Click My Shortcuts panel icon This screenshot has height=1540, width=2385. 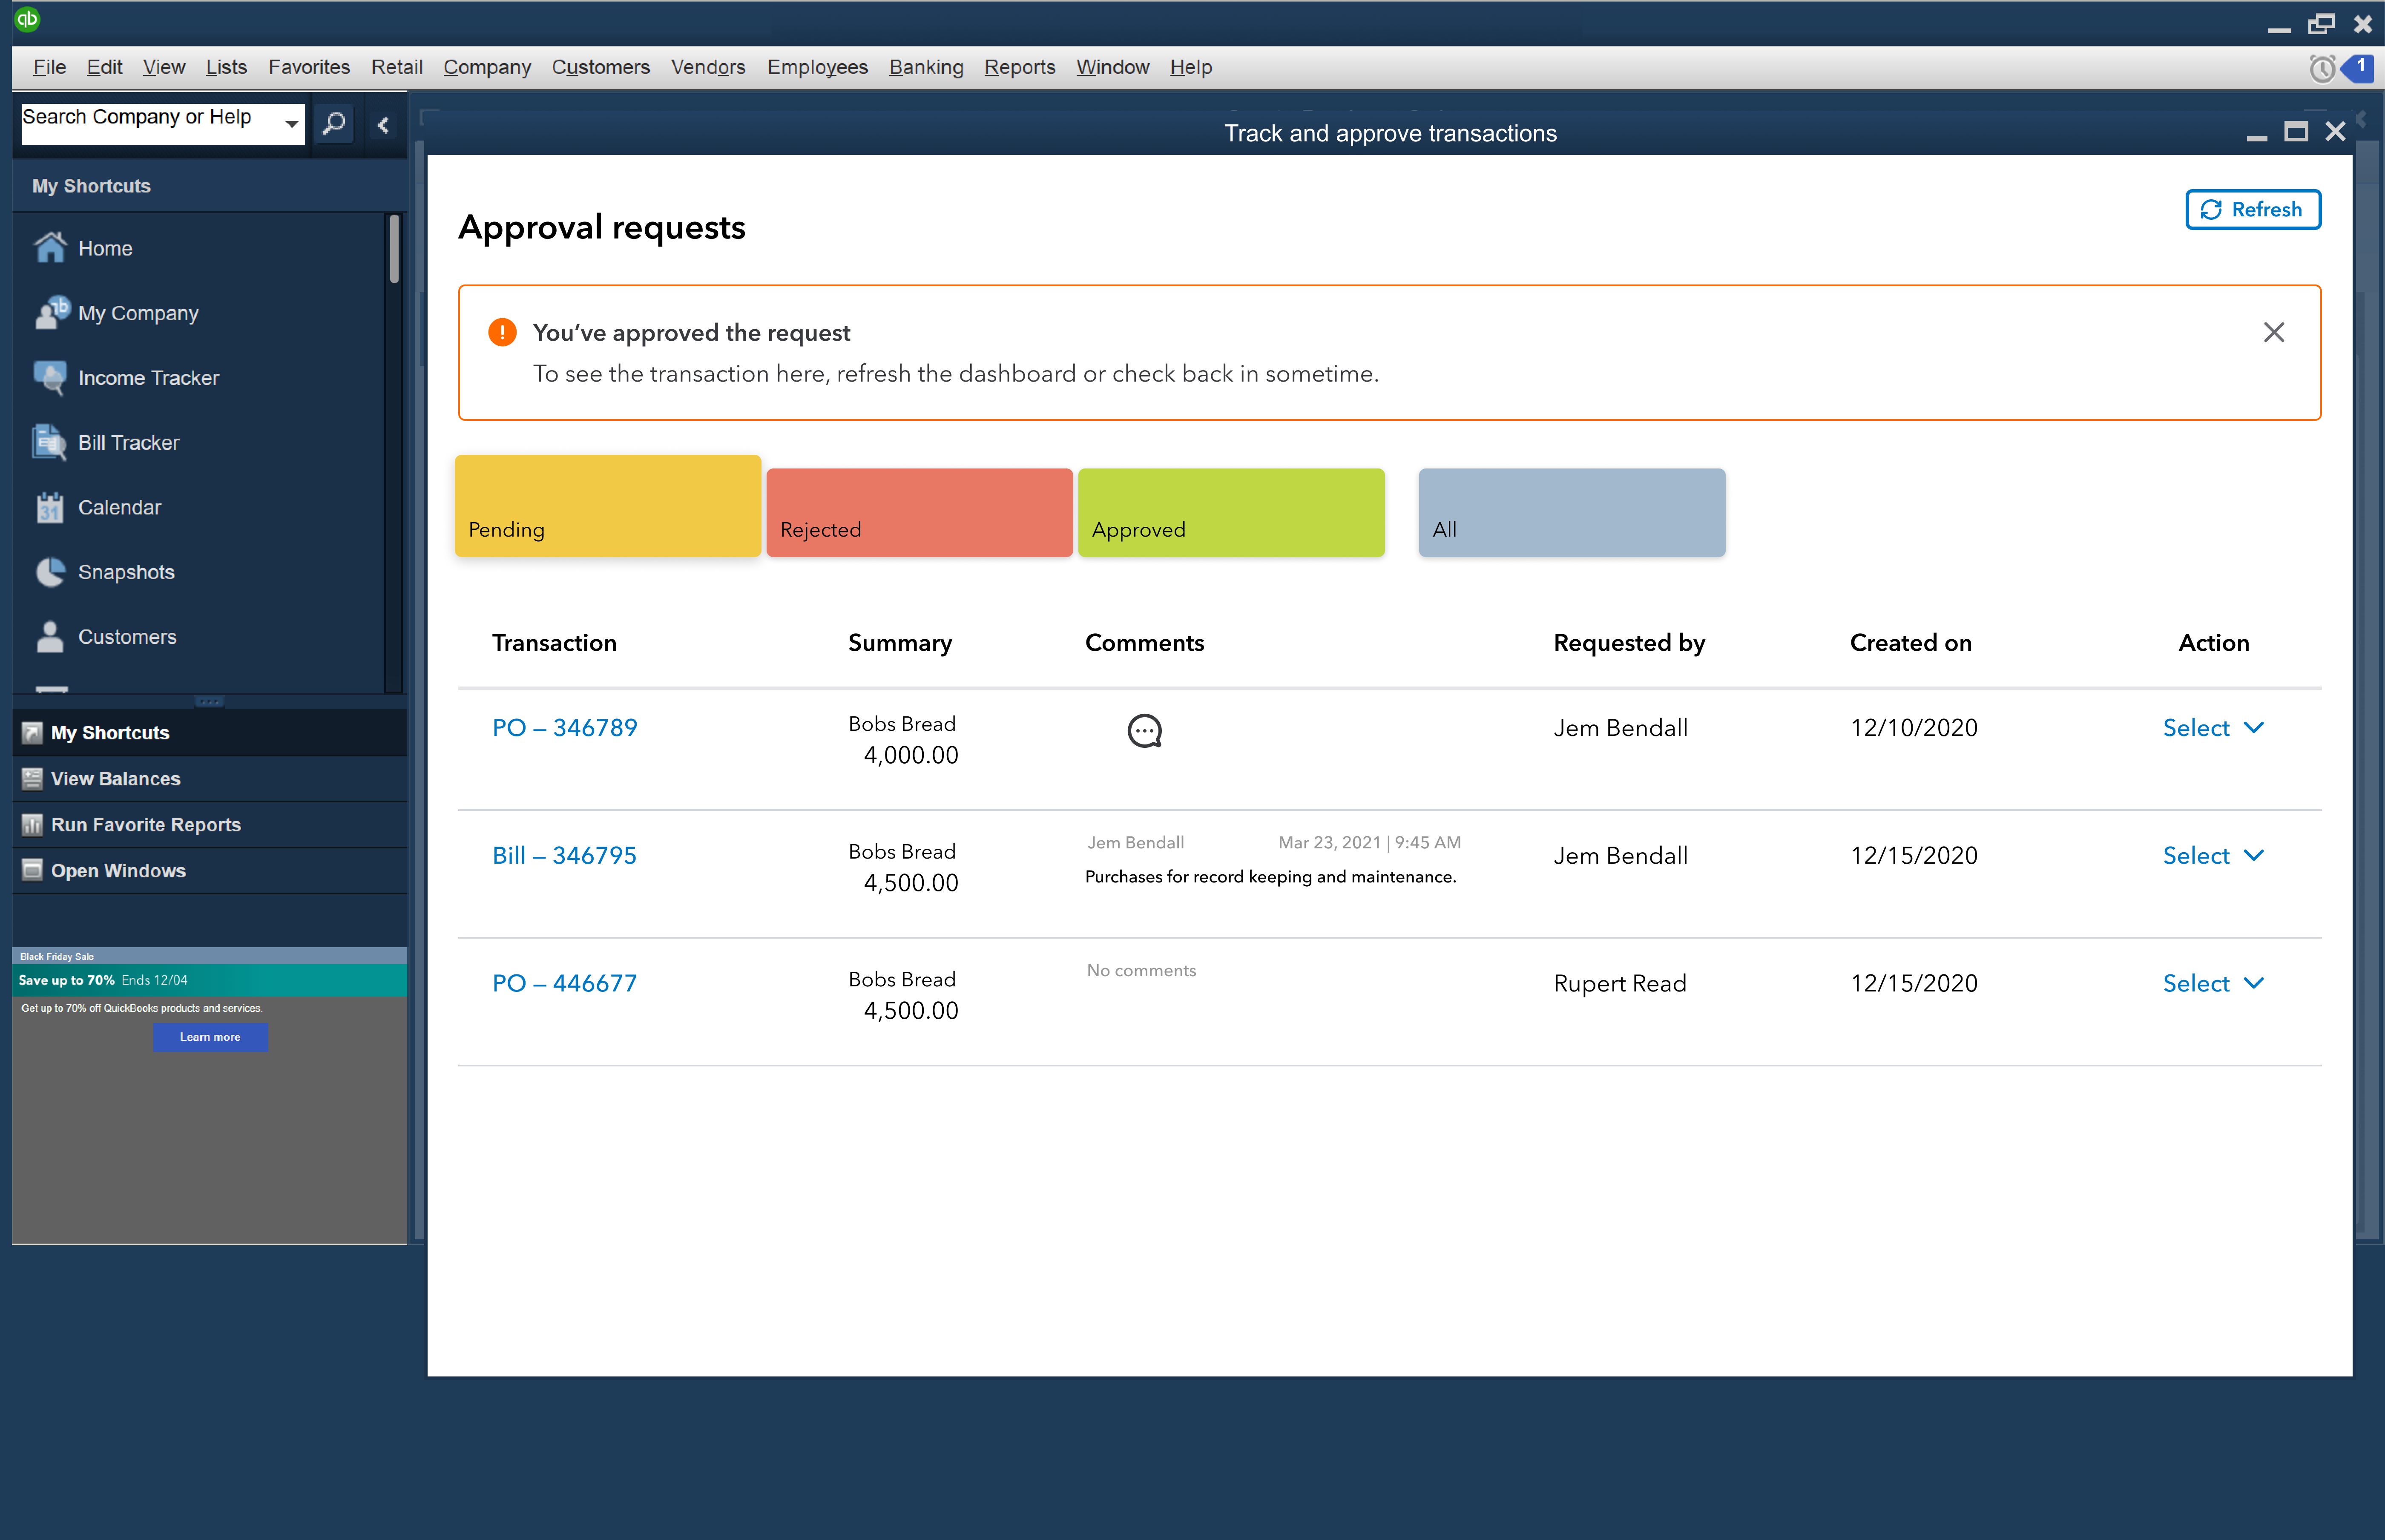pos(32,733)
